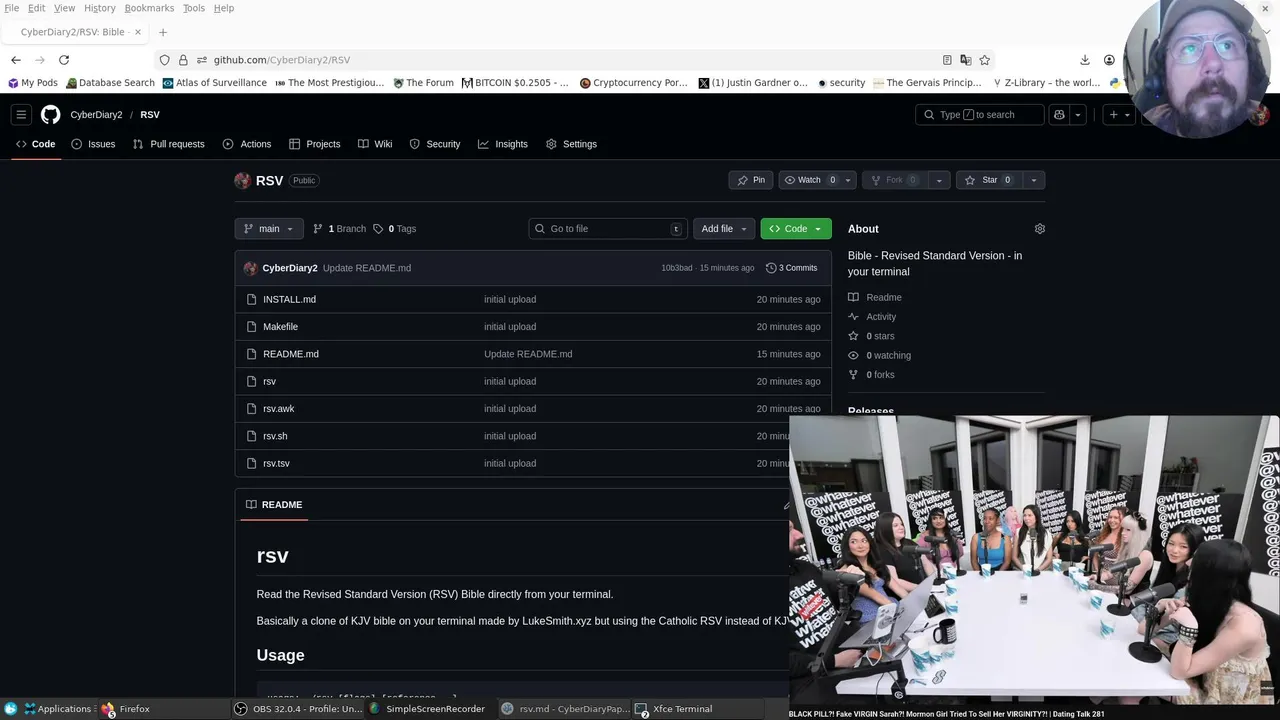This screenshot has width=1280, height=720.
Task: View 0 watching in About sidebar
Action: click(x=880, y=355)
